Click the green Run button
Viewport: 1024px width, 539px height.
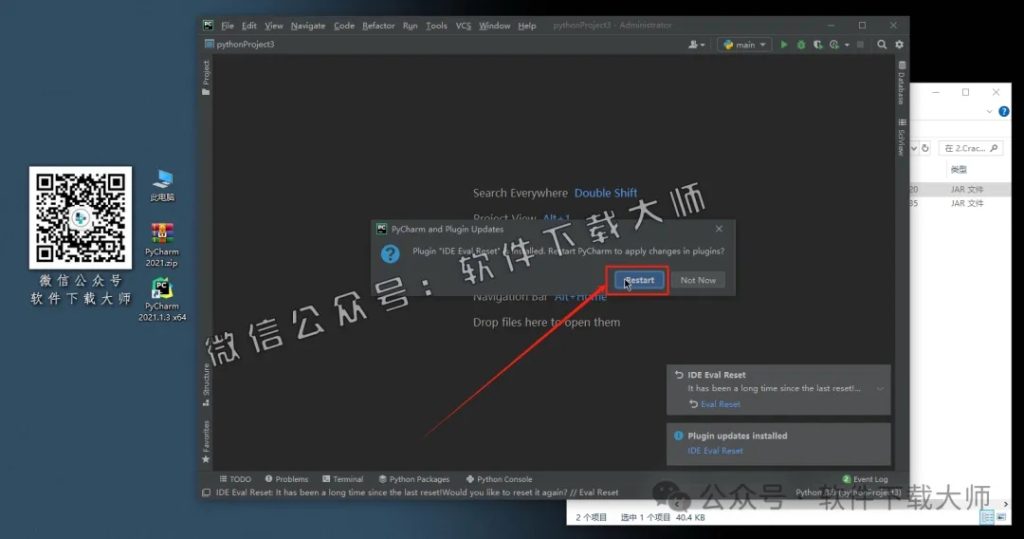784,44
